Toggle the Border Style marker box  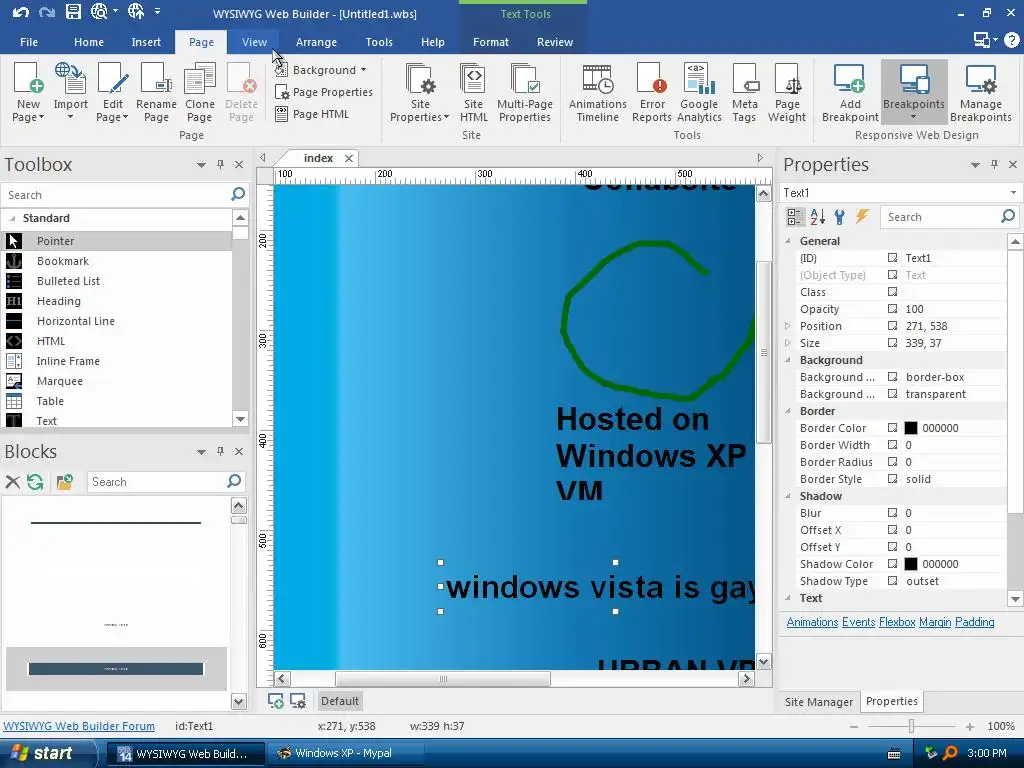[x=892, y=479]
